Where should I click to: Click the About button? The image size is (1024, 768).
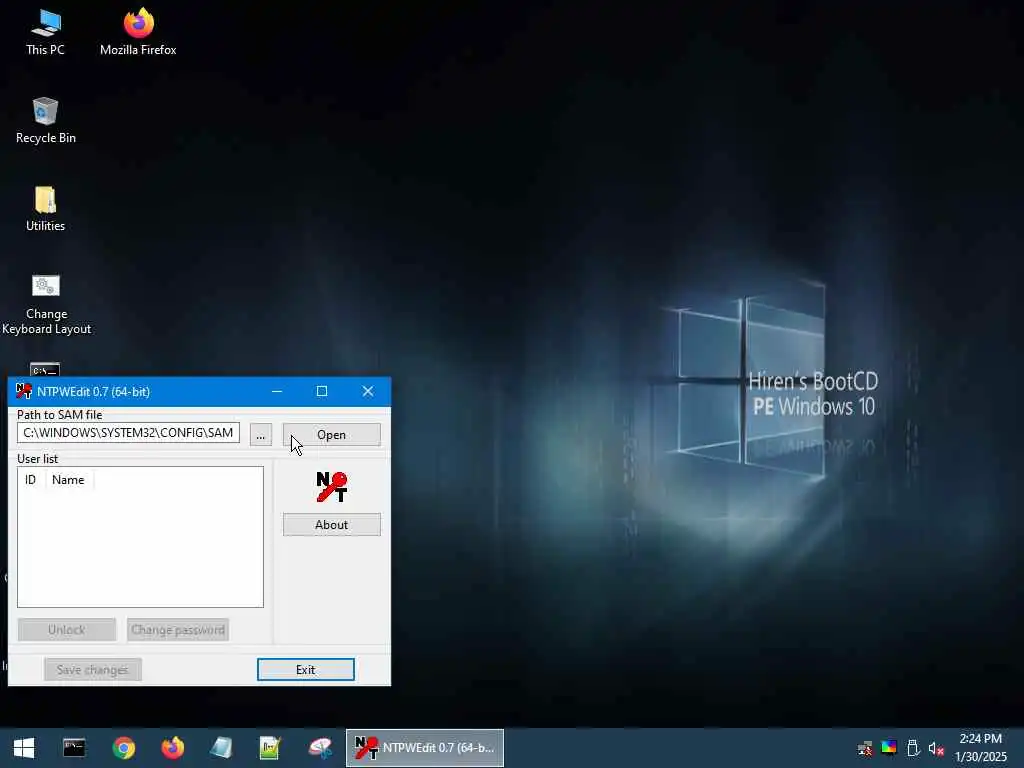(332, 525)
